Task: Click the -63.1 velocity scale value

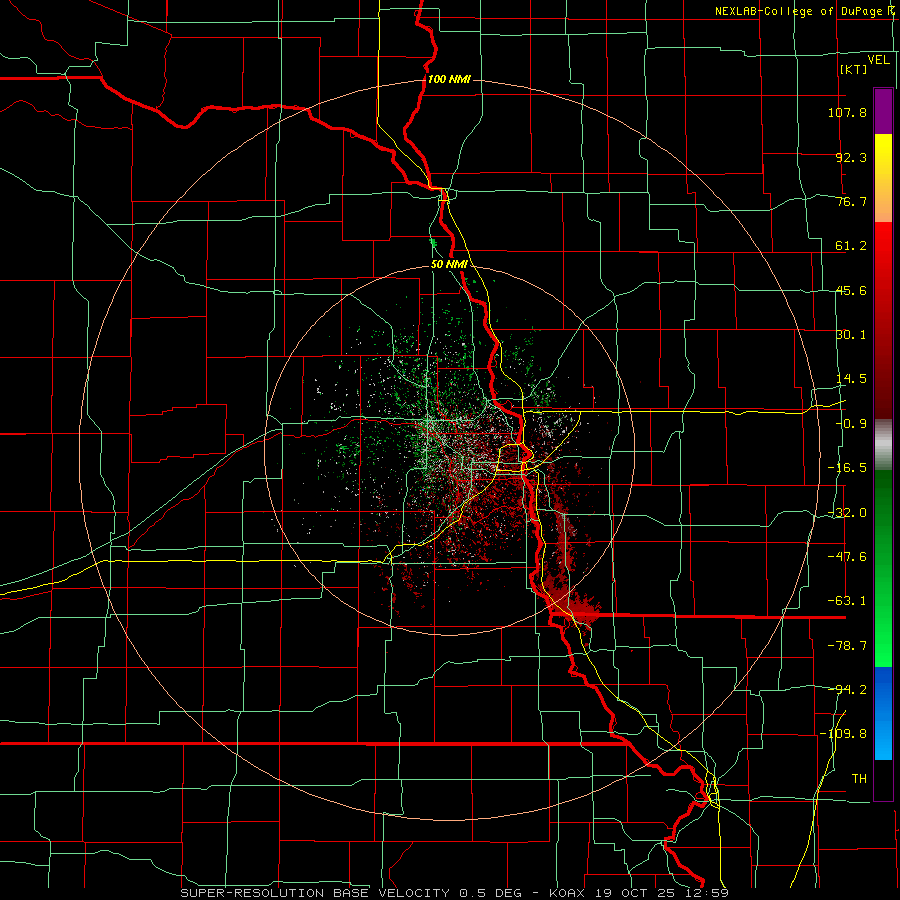Action: (847, 601)
